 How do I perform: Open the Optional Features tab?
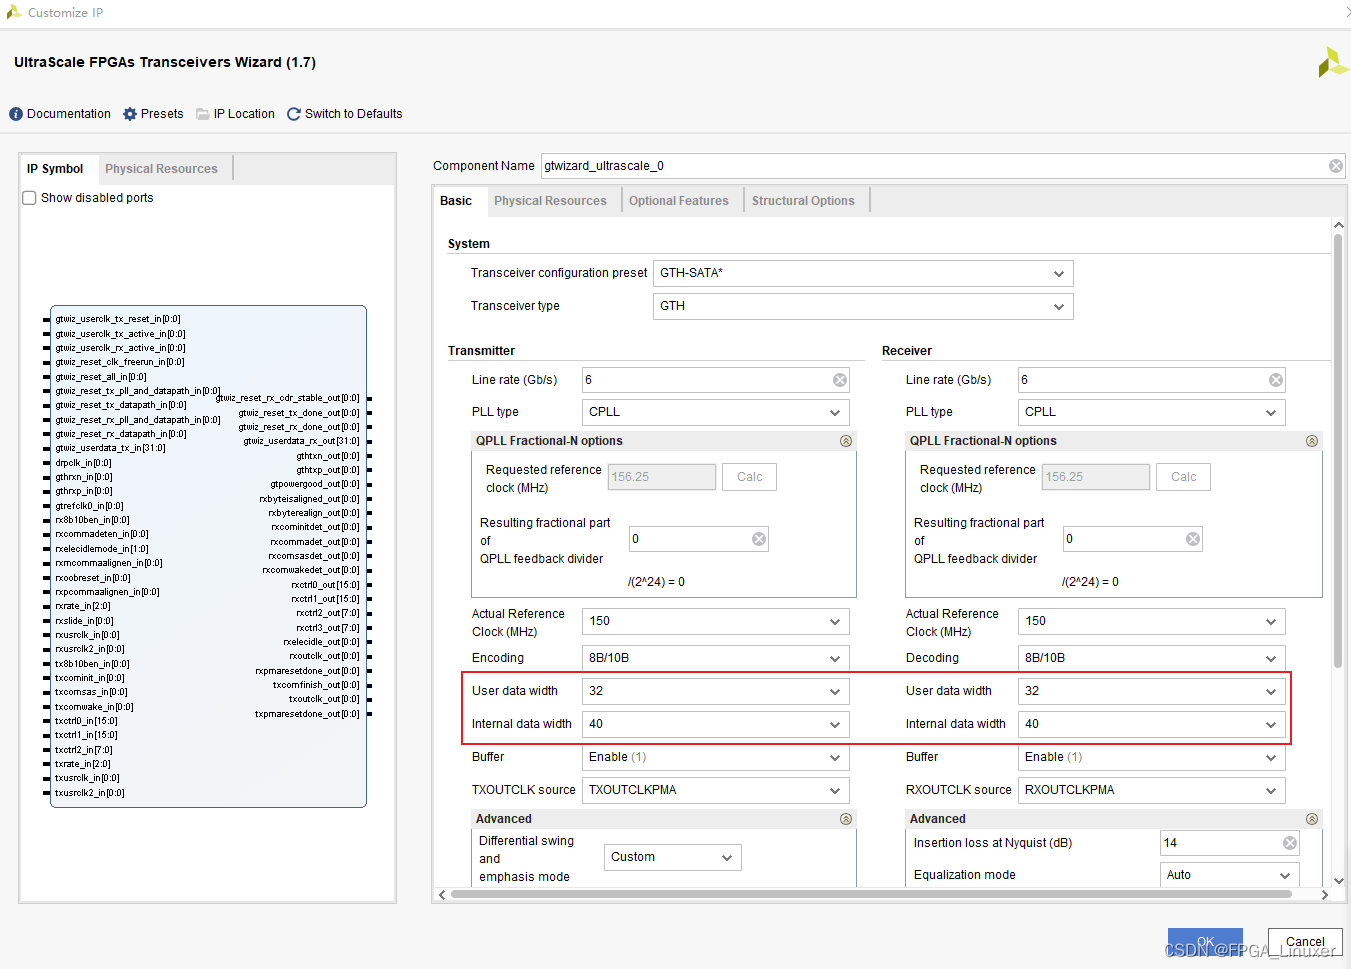point(679,201)
